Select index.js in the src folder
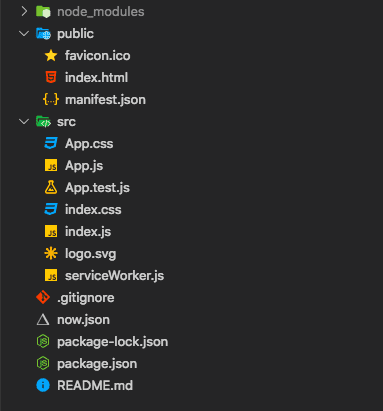 click(88, 231)
